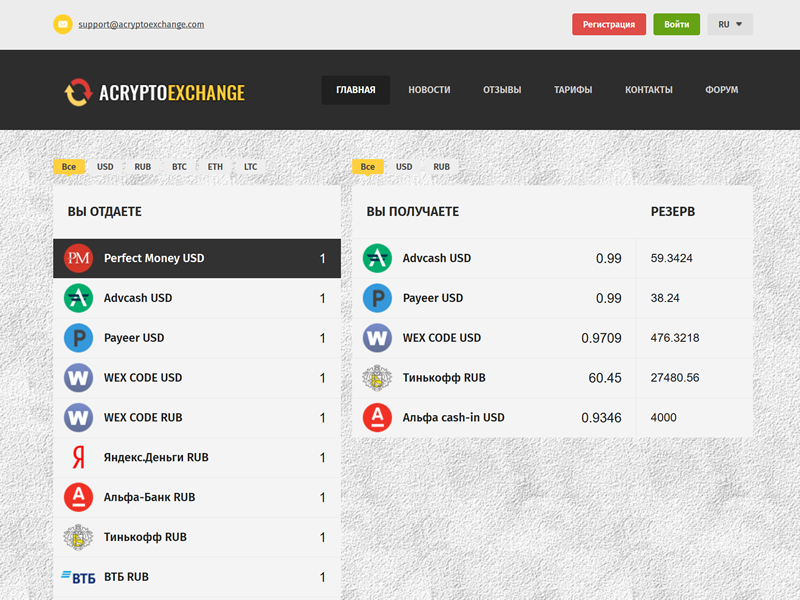This screenshot has height=600, width=800.
Task: Open the ФОРУМ menu link
Action: coord(721,90)
